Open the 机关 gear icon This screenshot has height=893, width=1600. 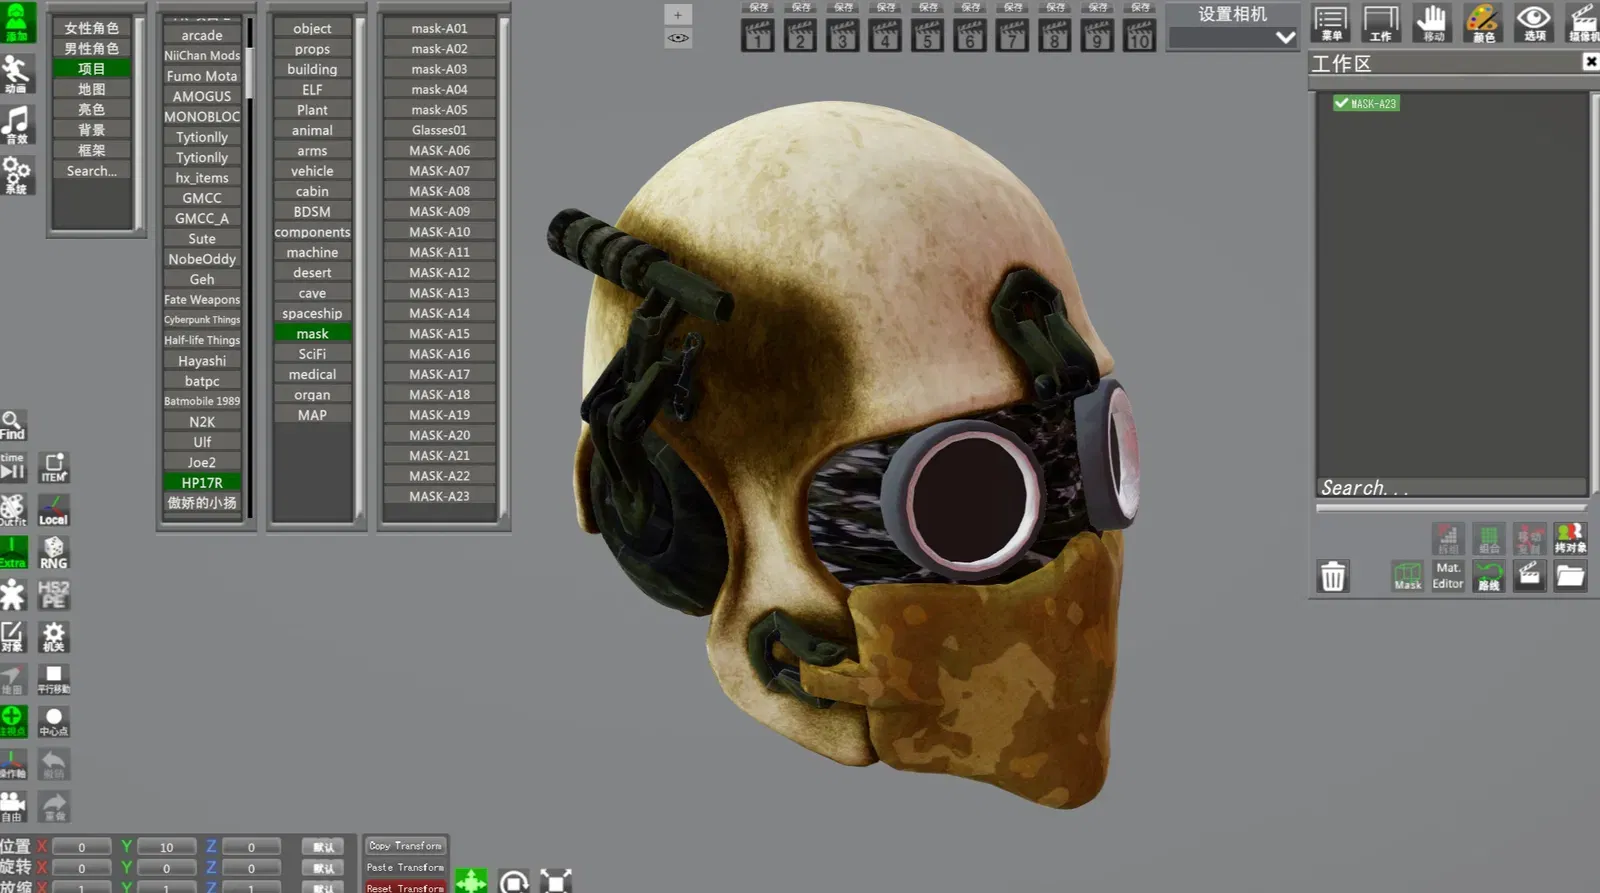coord(54,637)
